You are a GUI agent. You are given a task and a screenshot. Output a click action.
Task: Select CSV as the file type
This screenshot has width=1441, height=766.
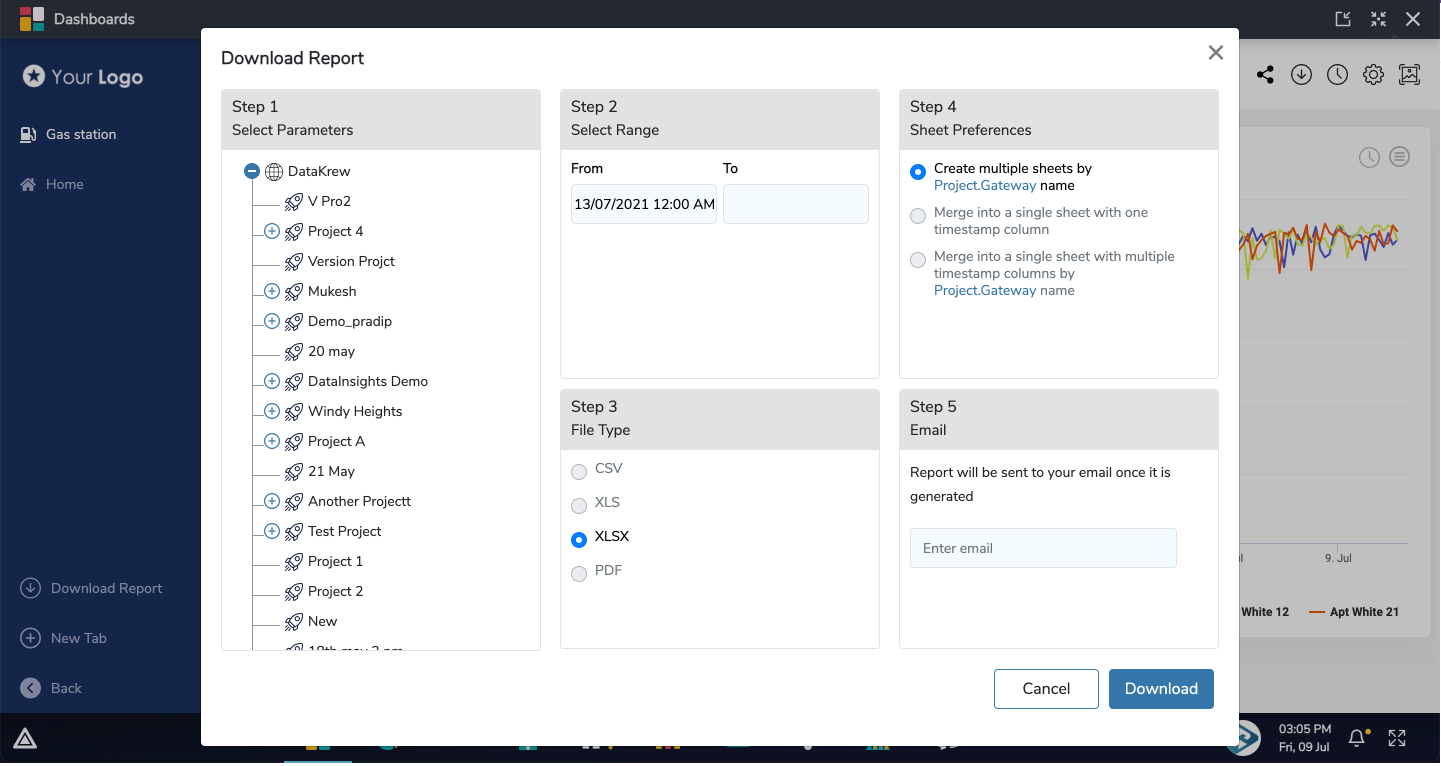579,470
